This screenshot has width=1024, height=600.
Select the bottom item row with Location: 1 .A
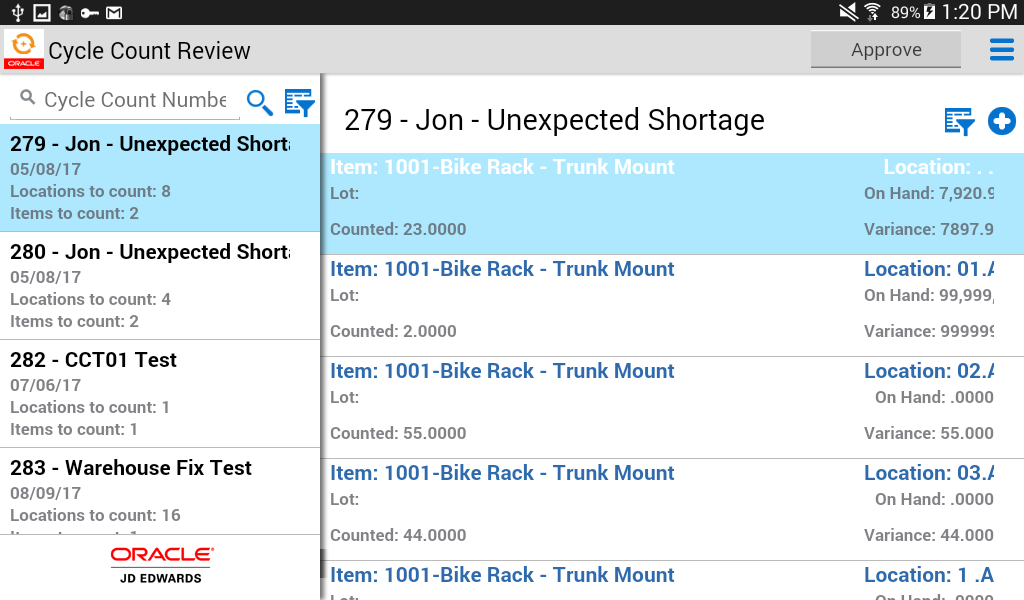point(673,580)
